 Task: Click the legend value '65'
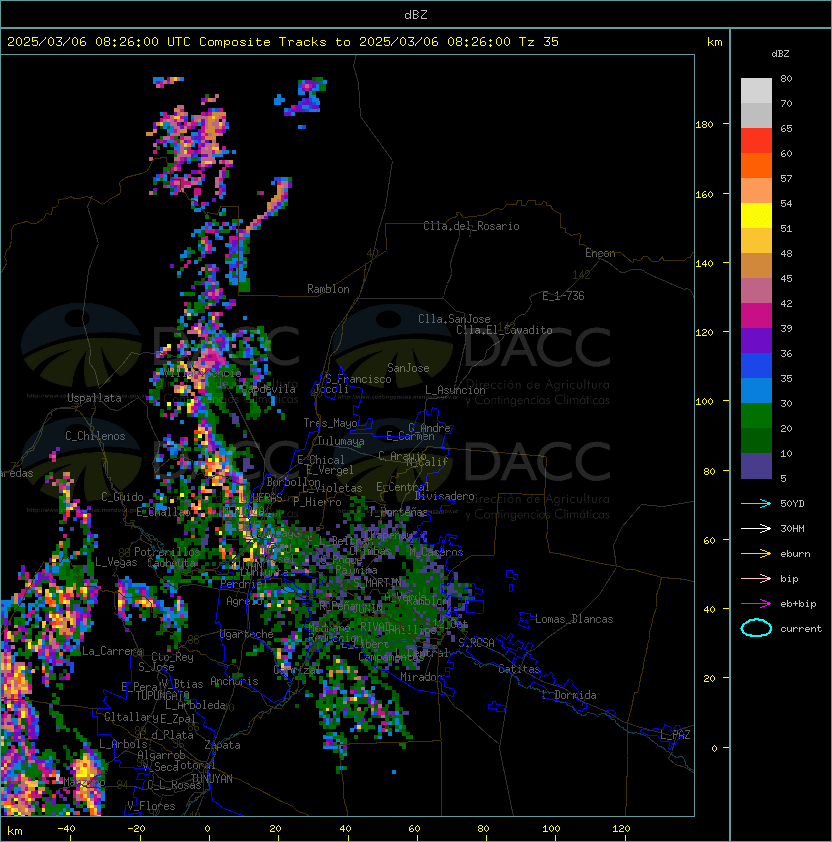point(786,129)
